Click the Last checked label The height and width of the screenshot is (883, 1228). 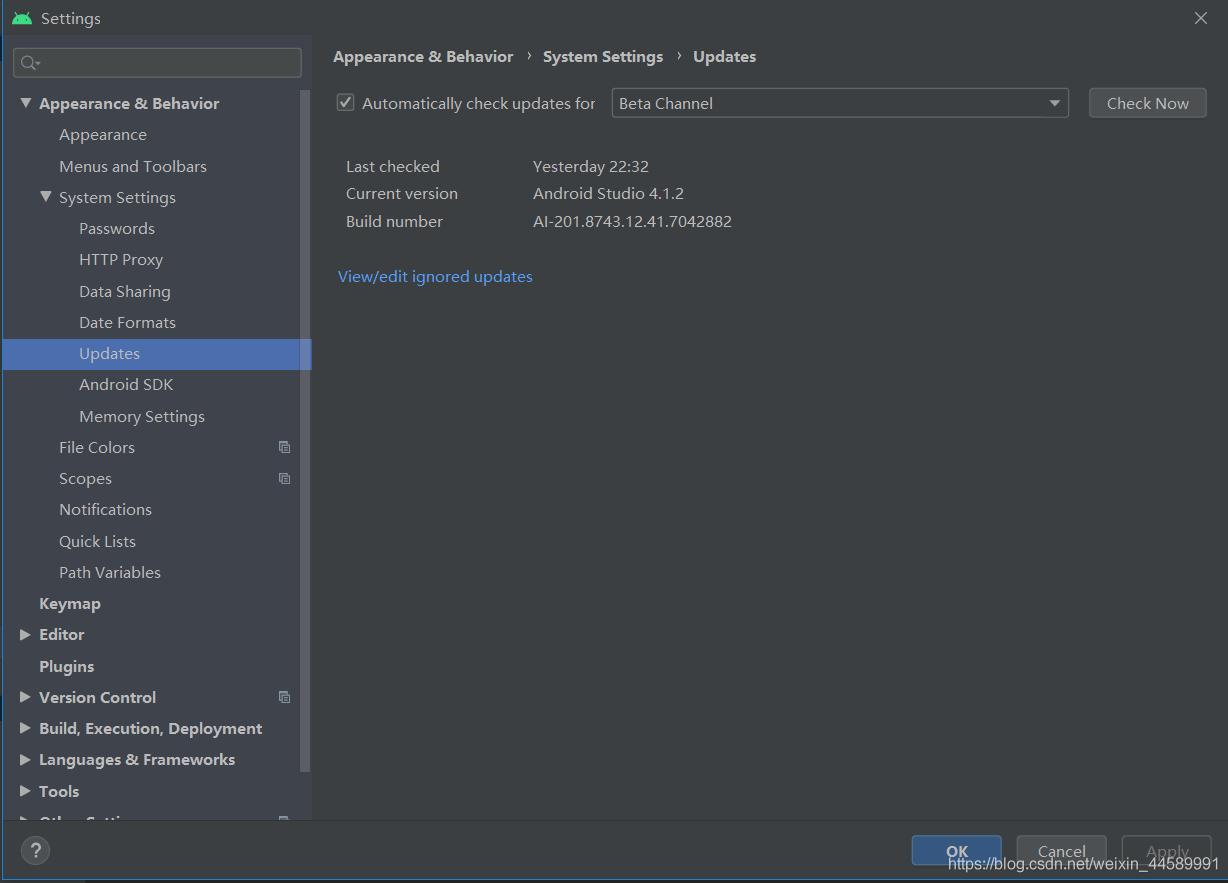(x=393, y=166)
